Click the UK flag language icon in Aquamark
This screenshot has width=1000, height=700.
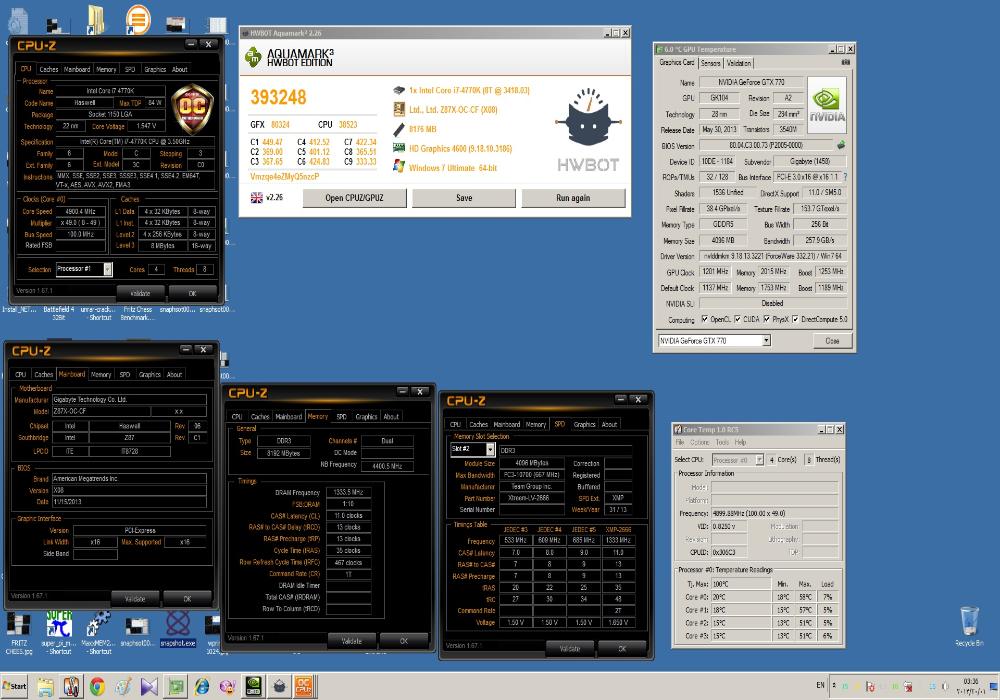point(256,198)
